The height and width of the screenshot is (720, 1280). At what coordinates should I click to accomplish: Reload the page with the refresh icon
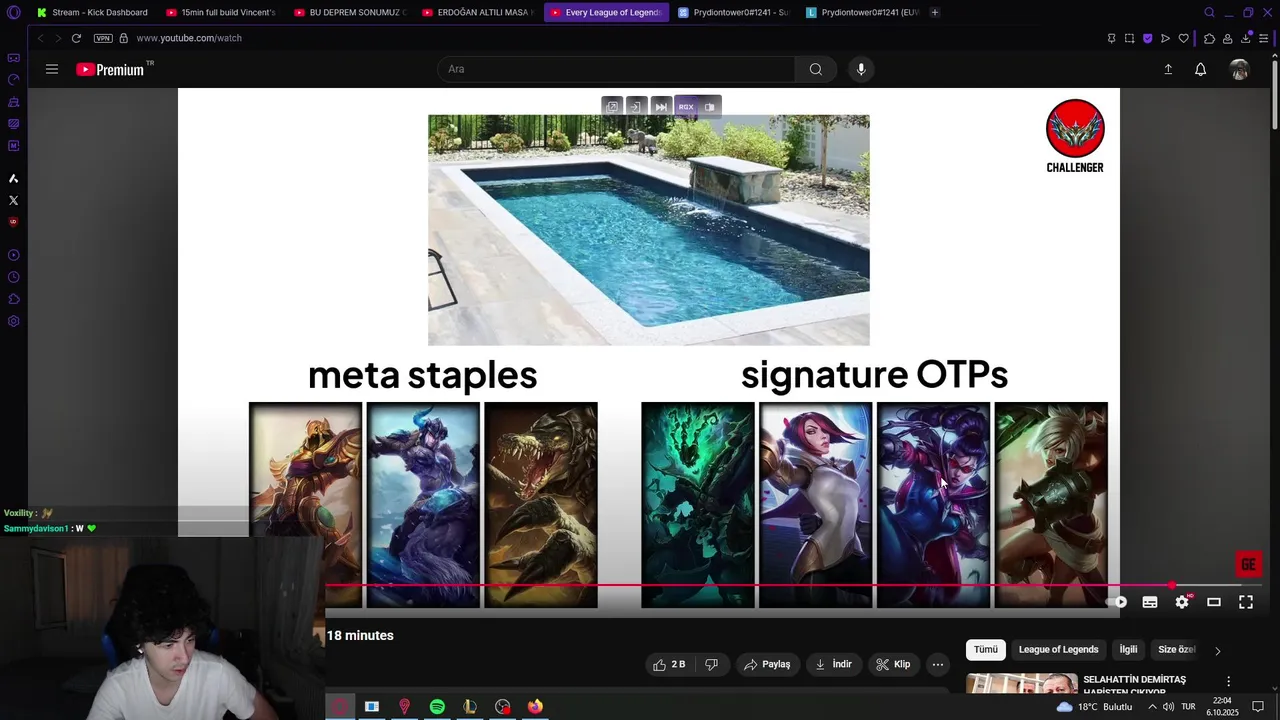coord(76,38)
